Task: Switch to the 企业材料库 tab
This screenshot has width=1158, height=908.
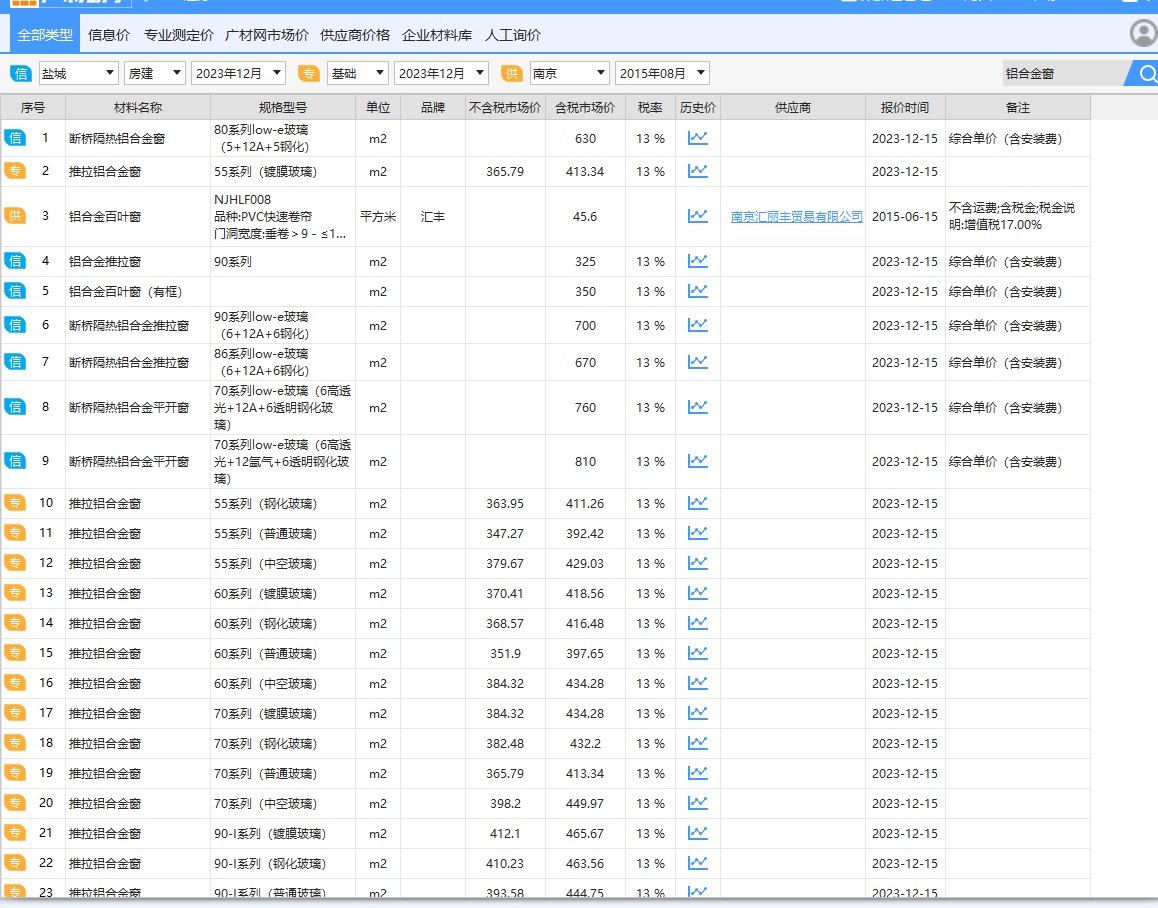Action: pyautogui.click(x=436, y=35)
